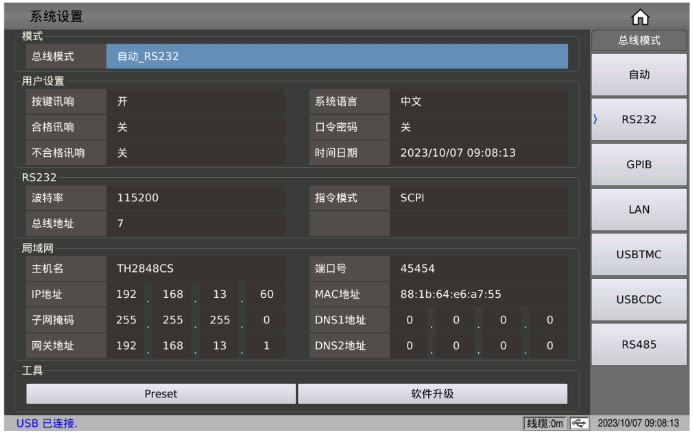The height and width of the screenshot is (435, 693).
Task: Select IP地址 first octet 192
Action: 126,294
